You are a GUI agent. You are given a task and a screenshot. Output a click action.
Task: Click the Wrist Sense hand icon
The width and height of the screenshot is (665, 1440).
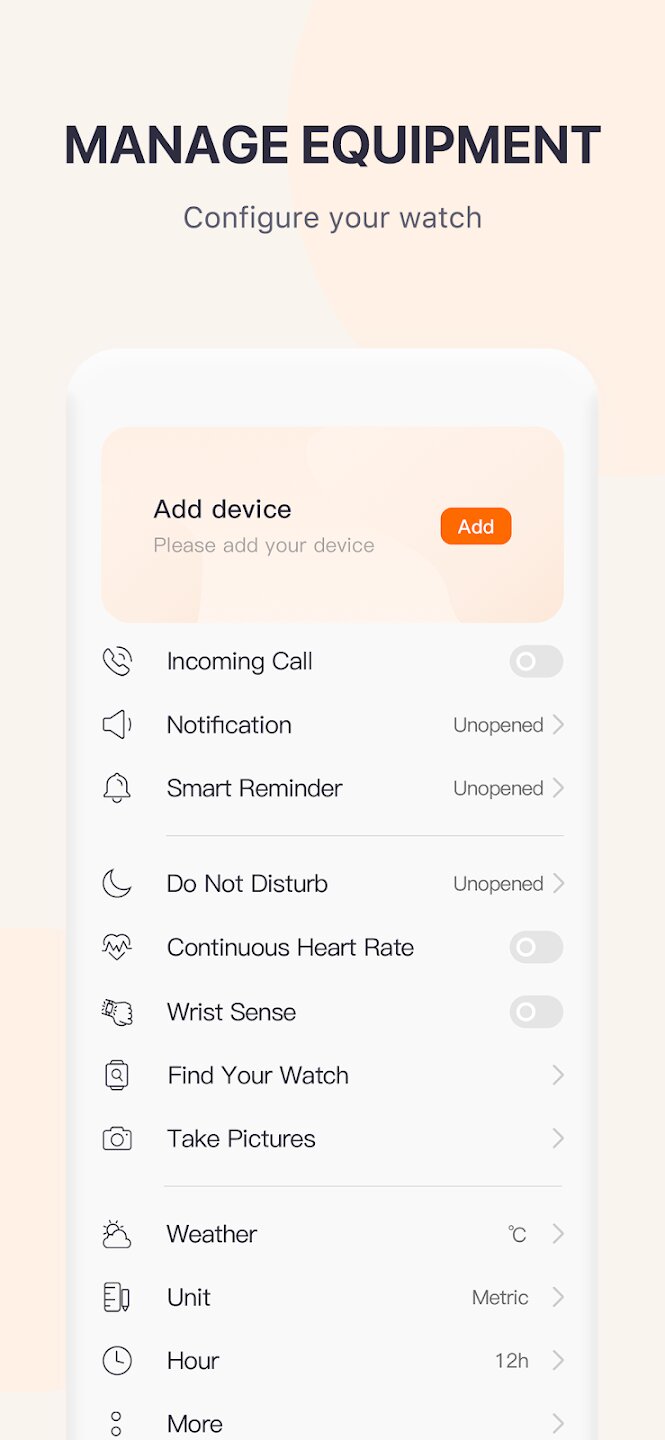click(x=117, y=1012)
